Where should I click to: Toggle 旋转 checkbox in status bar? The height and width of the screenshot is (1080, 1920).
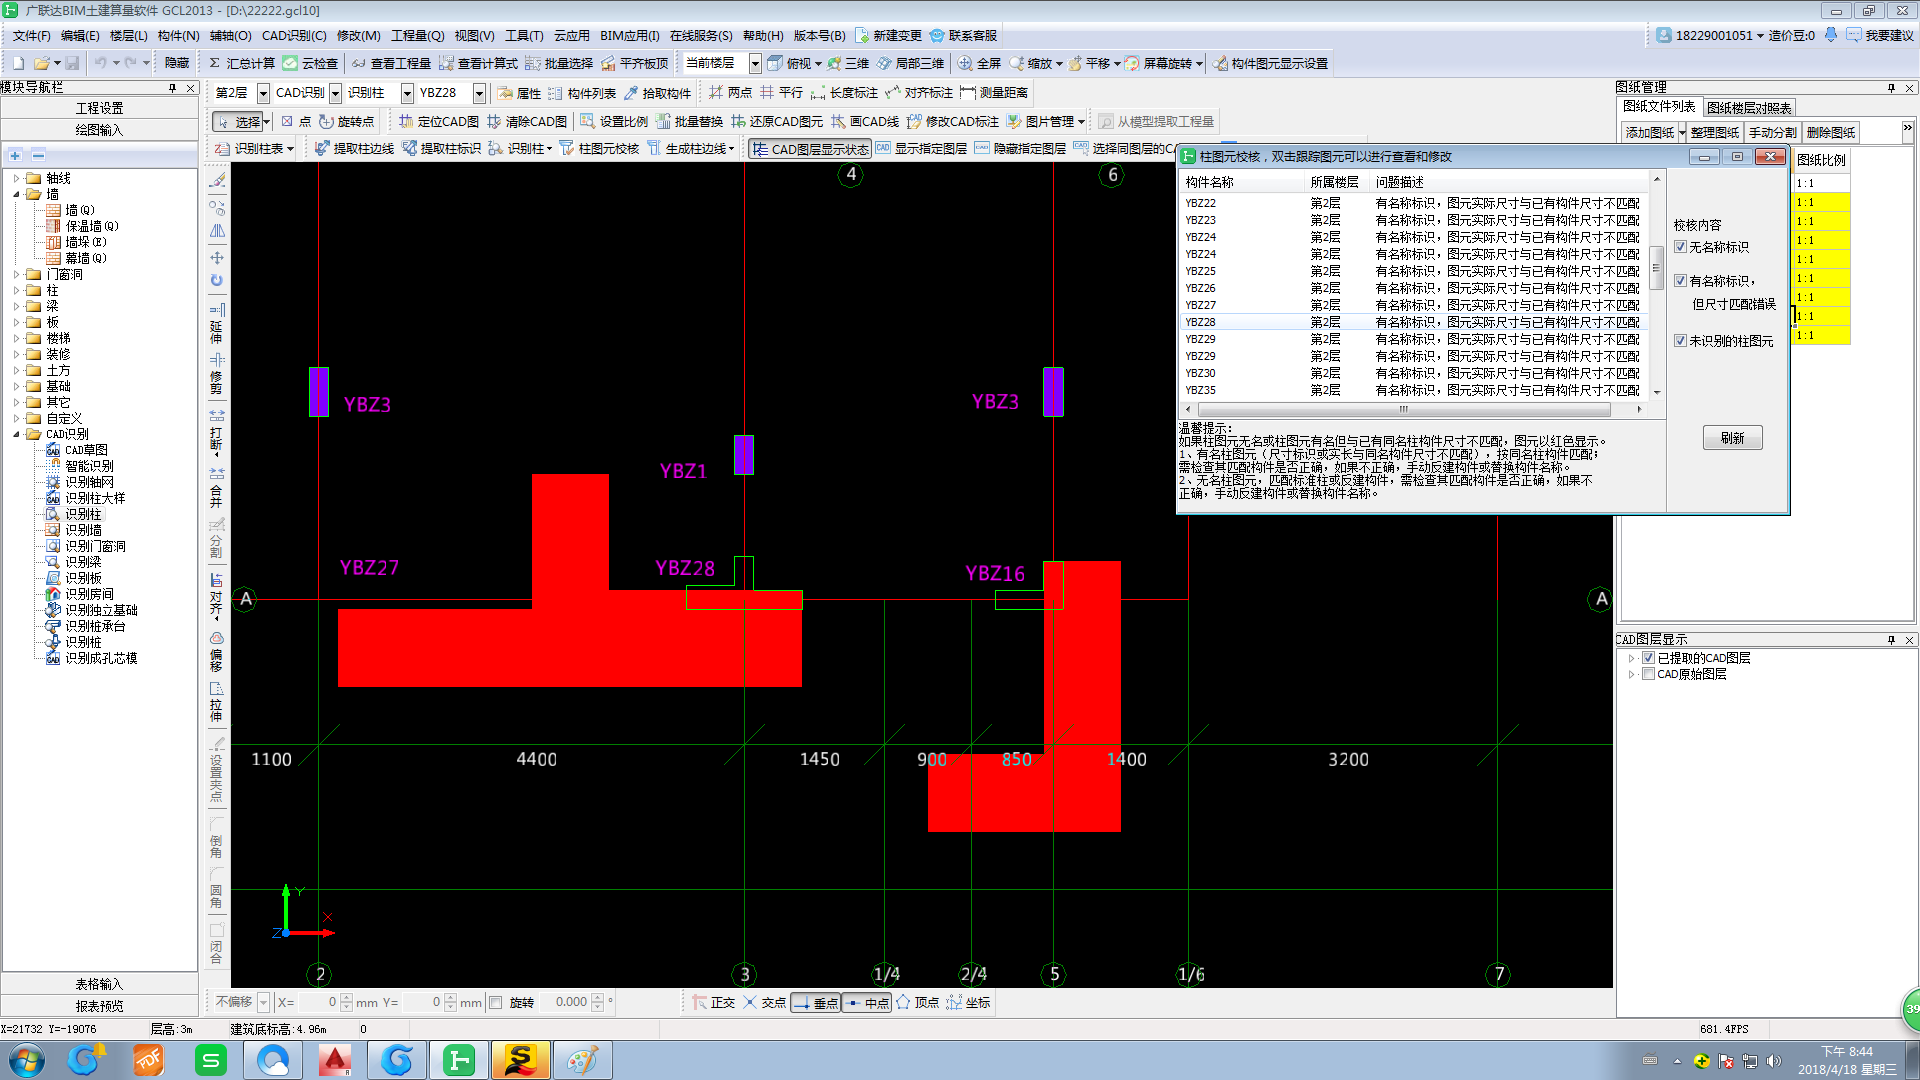click(x=496, y=1002)
